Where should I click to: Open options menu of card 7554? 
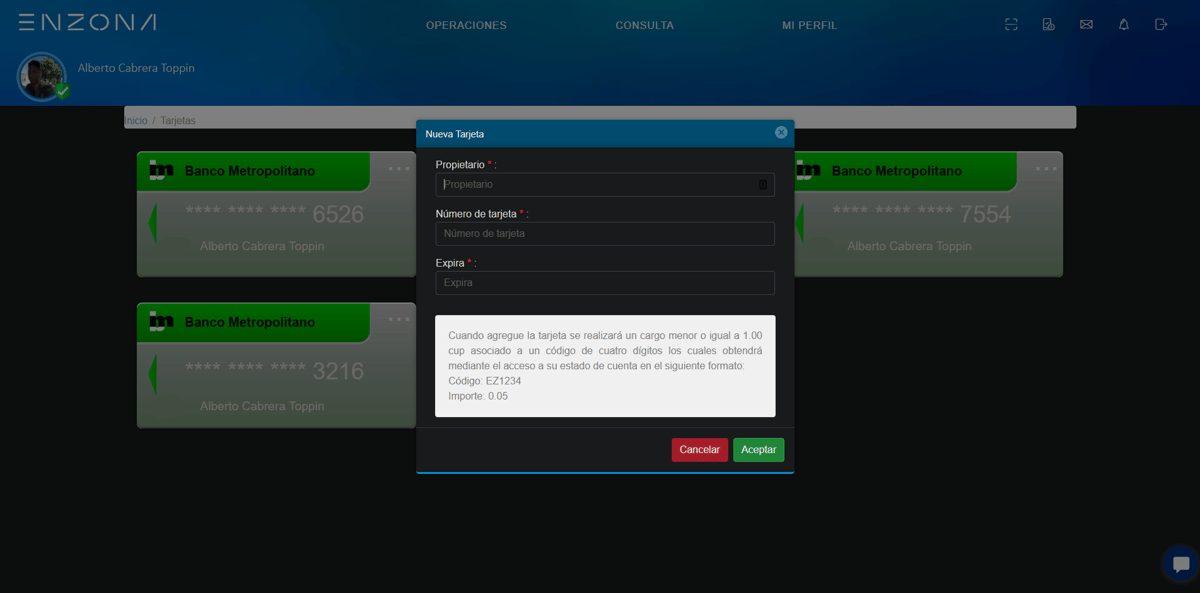click(x=1046, y=168)
